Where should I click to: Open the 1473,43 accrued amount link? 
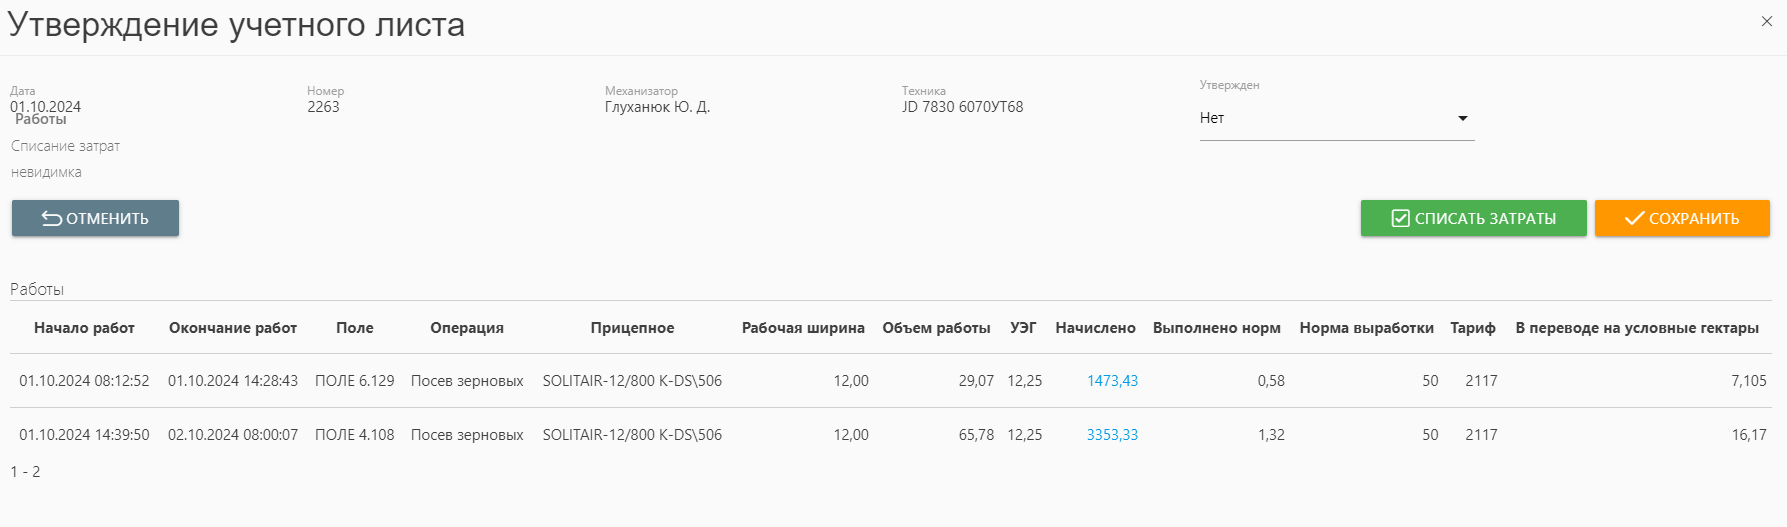pyautogui.click(x=1112, y=381)
